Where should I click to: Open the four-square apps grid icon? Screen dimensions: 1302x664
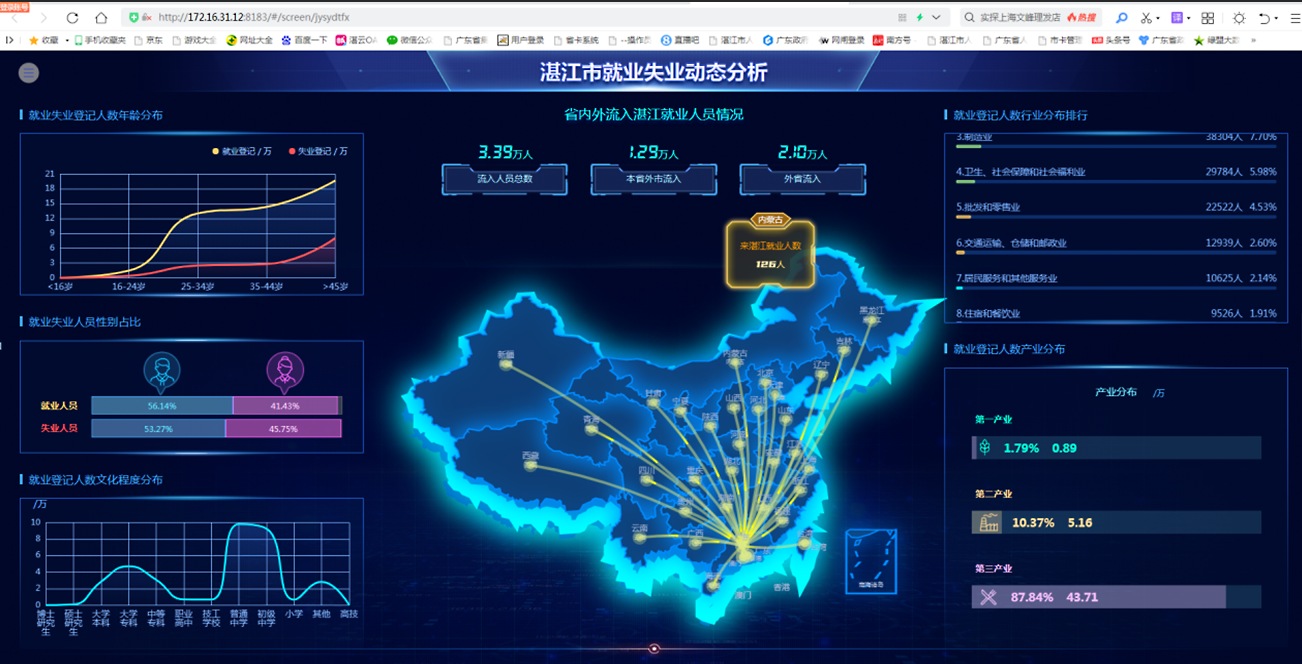click(x=1208, y=18)
